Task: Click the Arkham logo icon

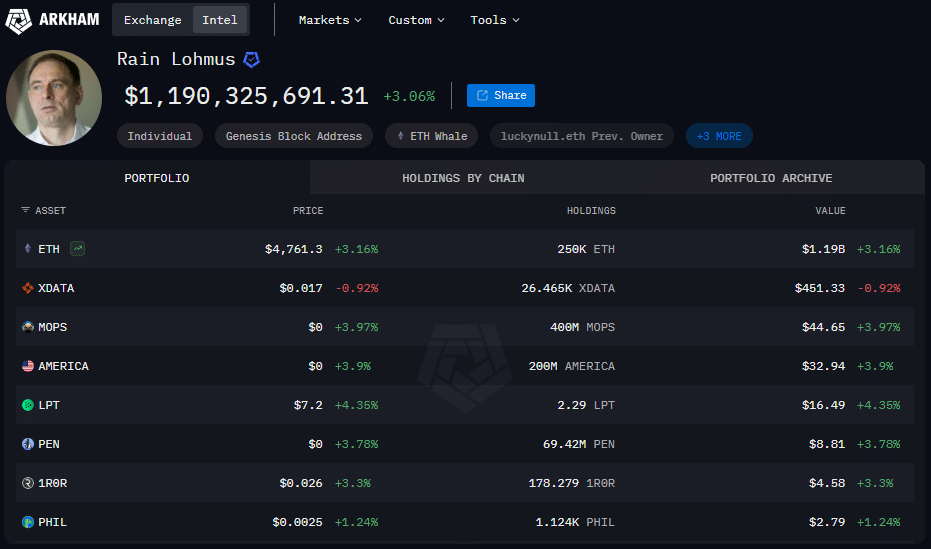Action: point(18,20)
